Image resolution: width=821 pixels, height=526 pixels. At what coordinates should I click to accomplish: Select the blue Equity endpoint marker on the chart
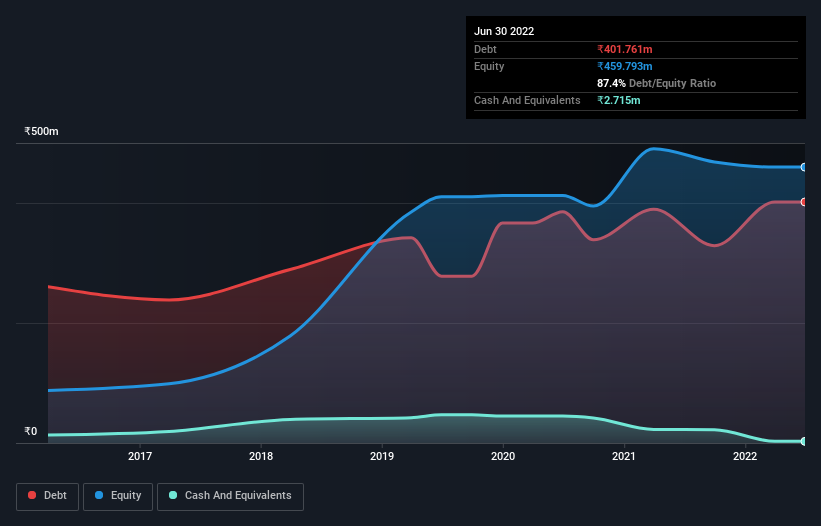804,167
